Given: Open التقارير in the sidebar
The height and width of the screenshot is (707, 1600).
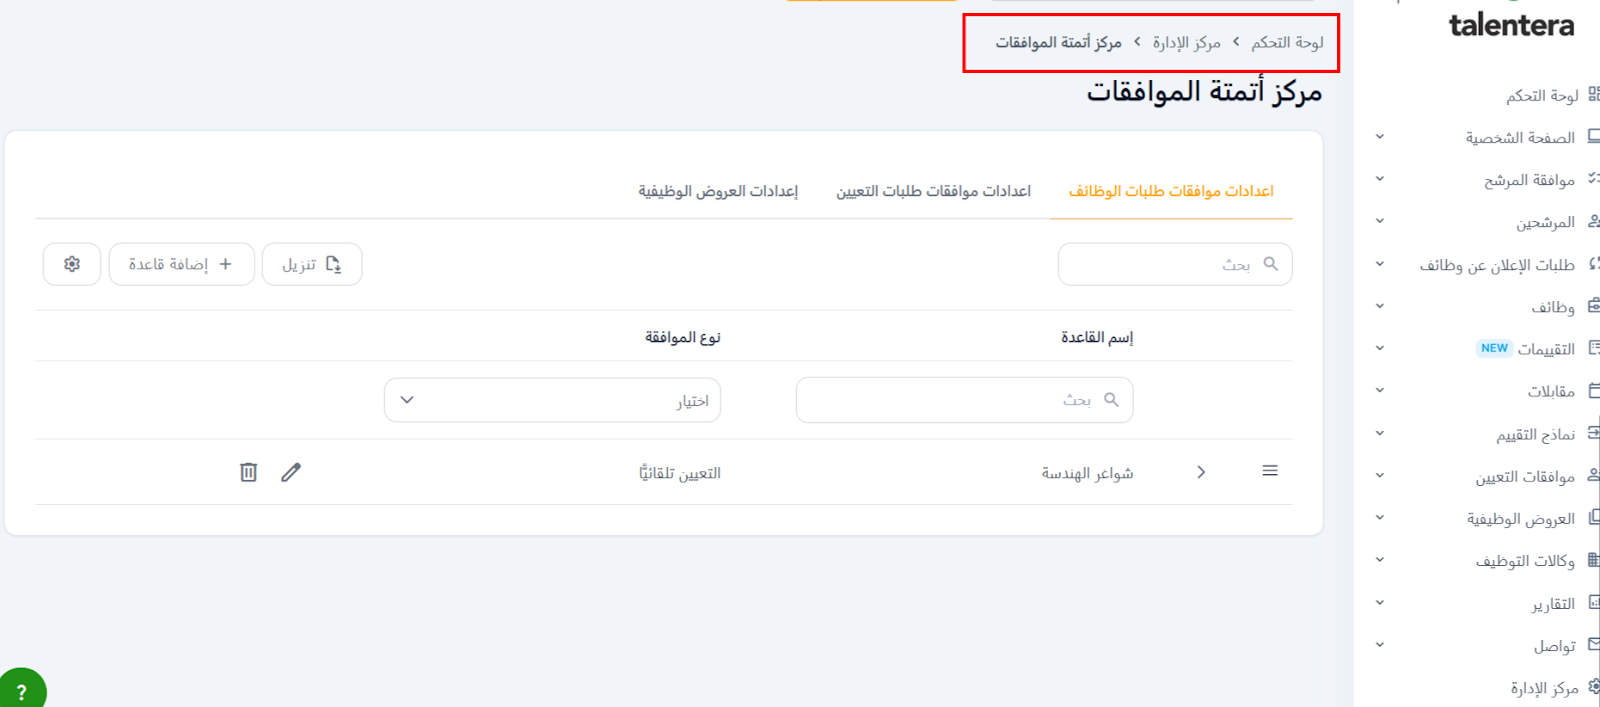Looking at the screenshot, I should [x=1552, y=604].
